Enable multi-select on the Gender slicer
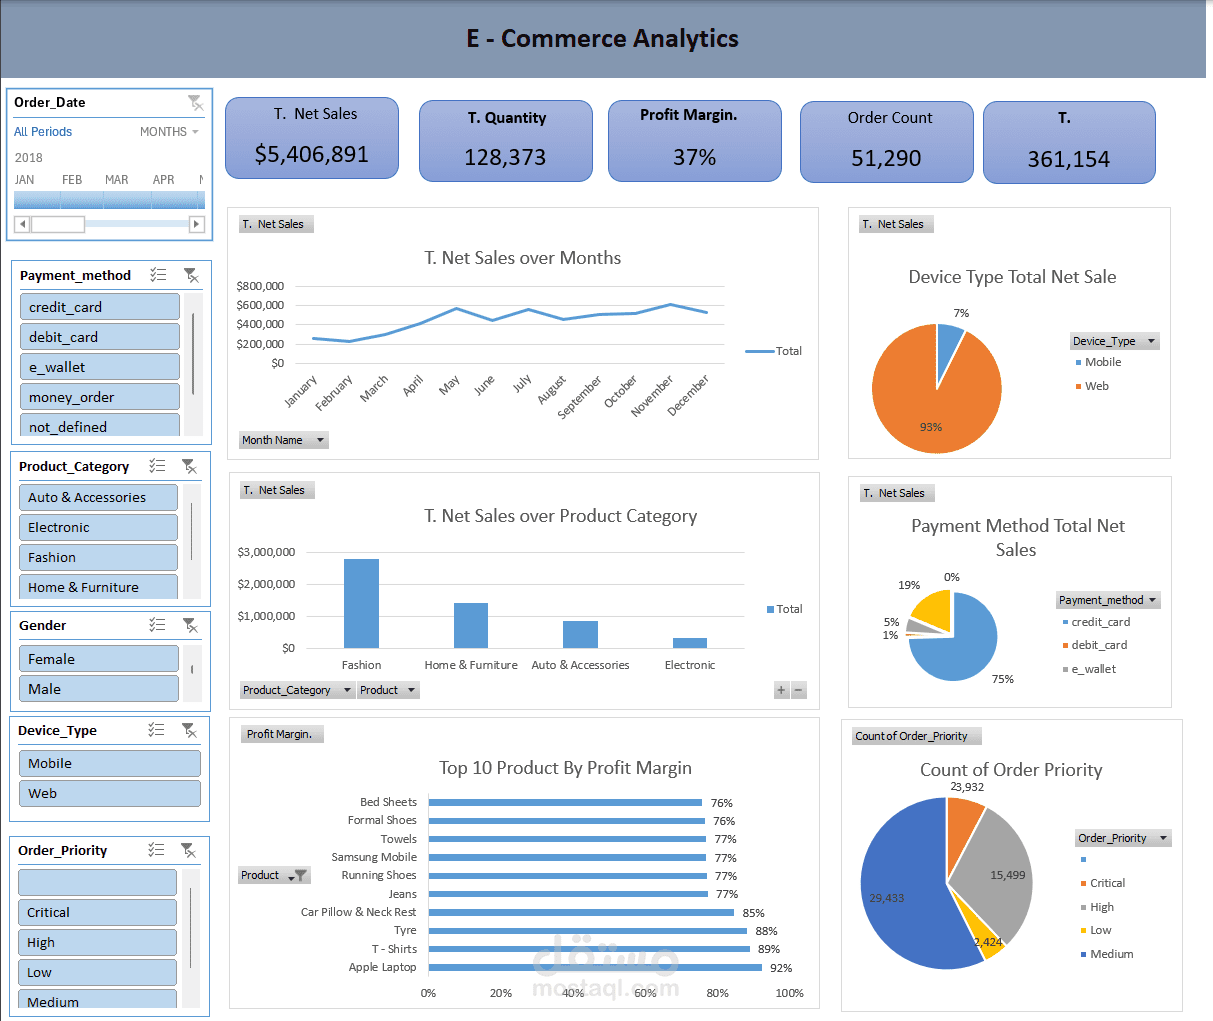Screen dimensions: 1213x1021 157,625
